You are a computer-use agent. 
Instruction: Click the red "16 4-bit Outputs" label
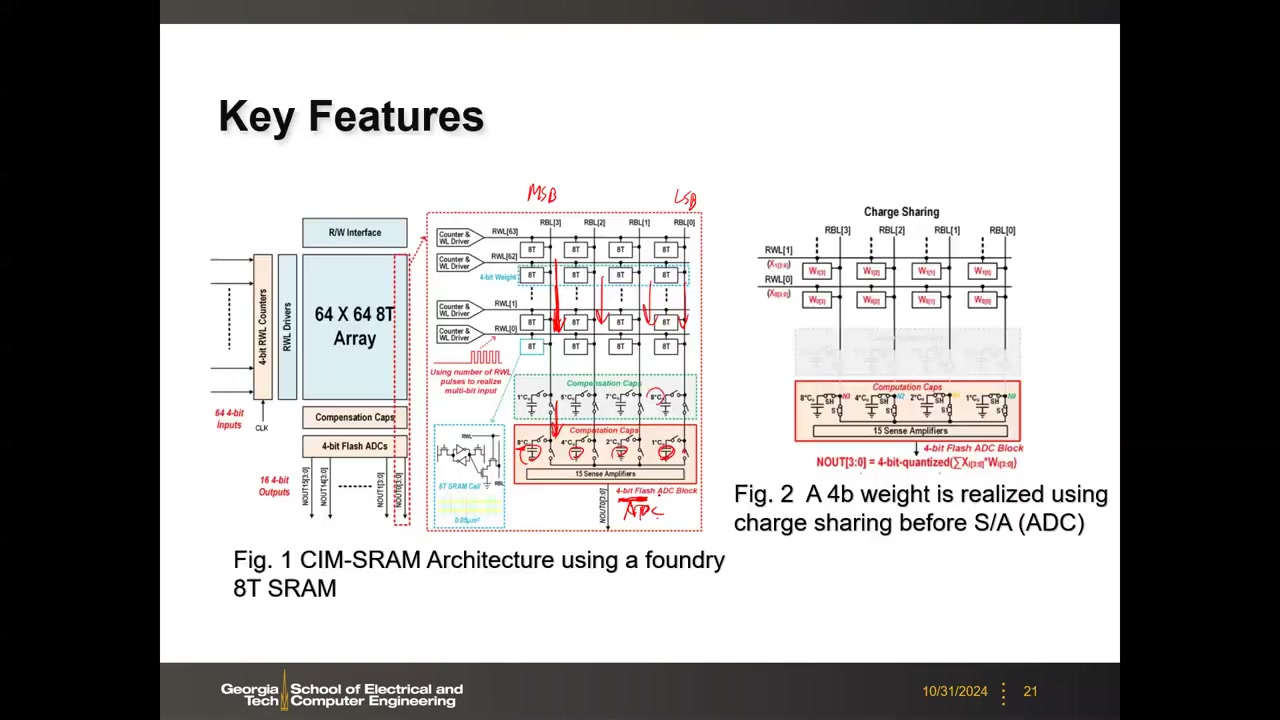(x=274, y=486)
